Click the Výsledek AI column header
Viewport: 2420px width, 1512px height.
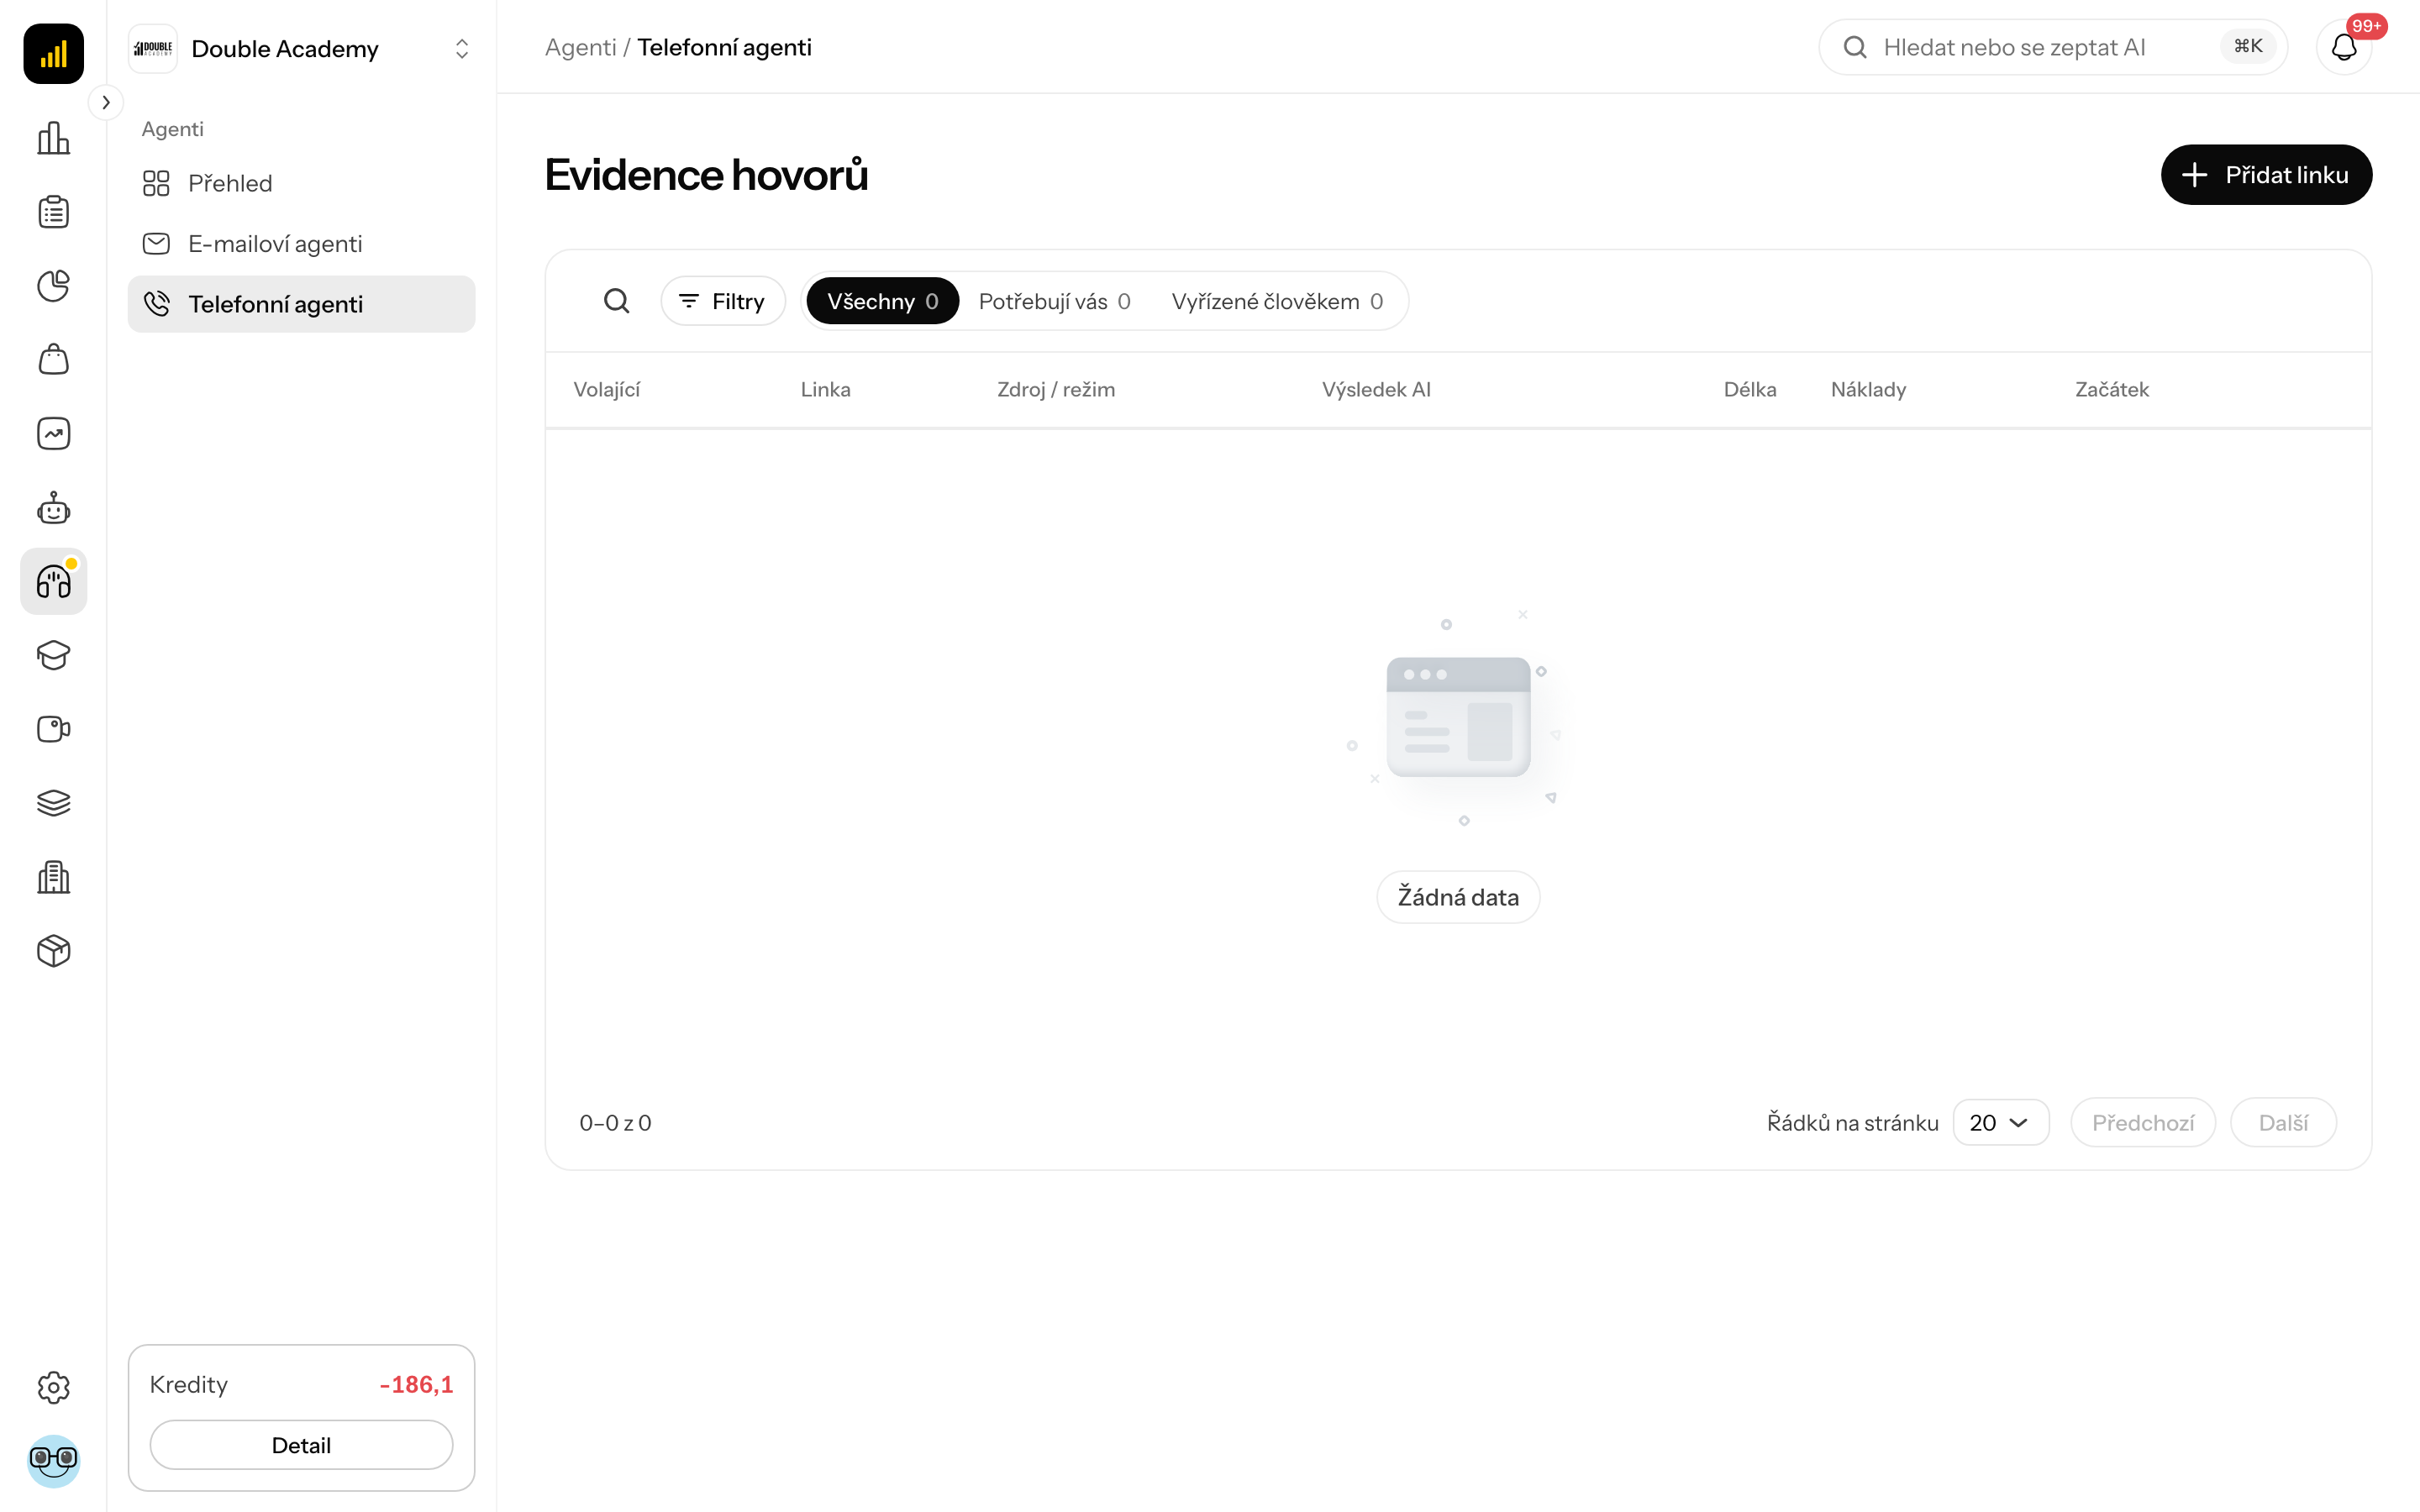(x=1376, y=389)
